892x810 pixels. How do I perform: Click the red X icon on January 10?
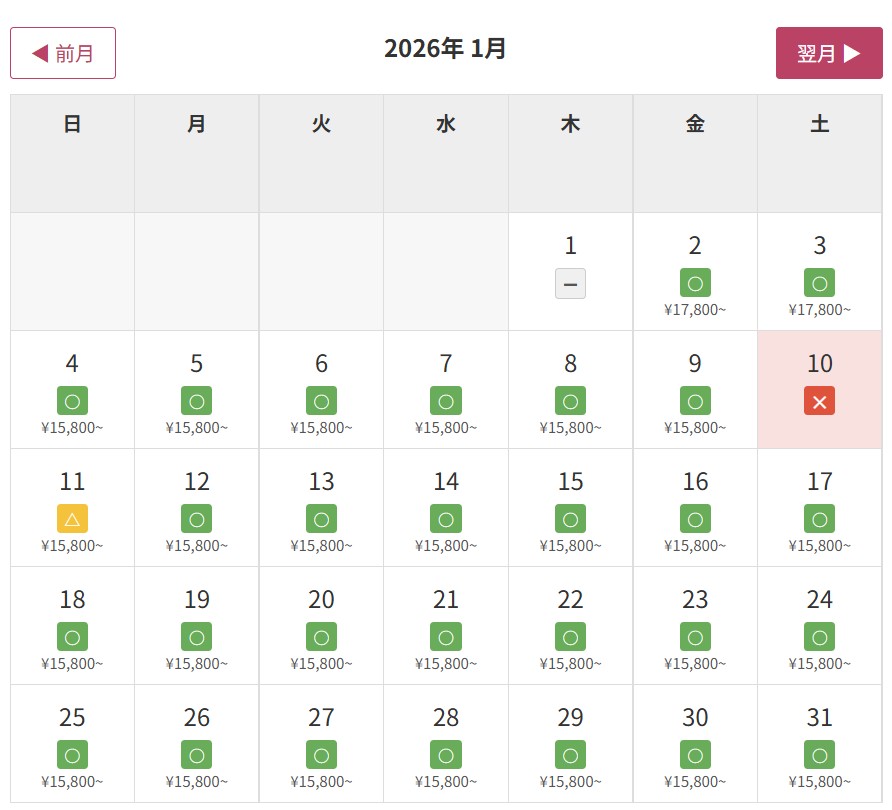tap(819, 401)
